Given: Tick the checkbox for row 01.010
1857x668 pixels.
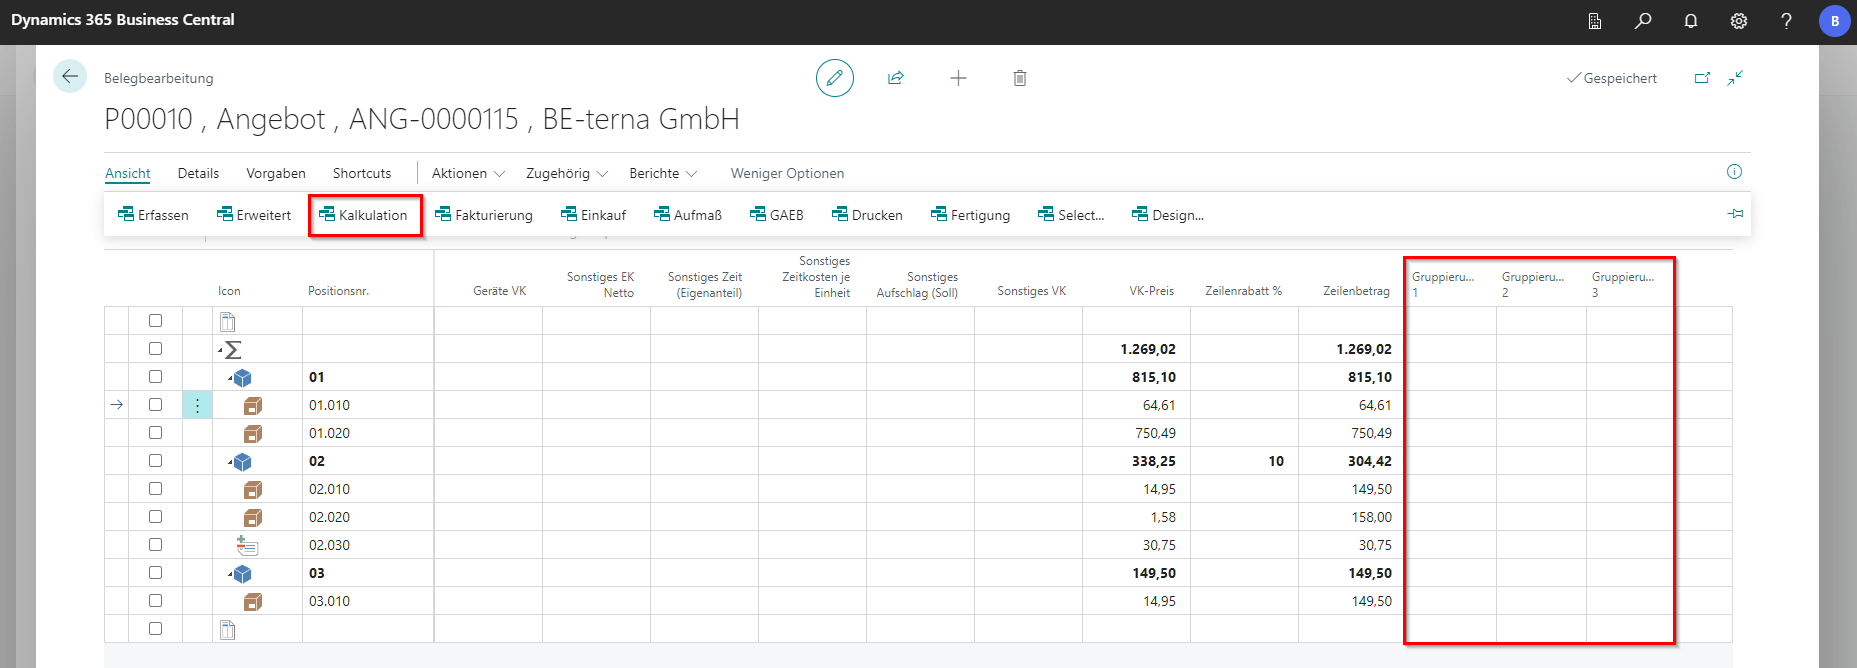Looking at the screenshot, I should (x=155, y=405).
